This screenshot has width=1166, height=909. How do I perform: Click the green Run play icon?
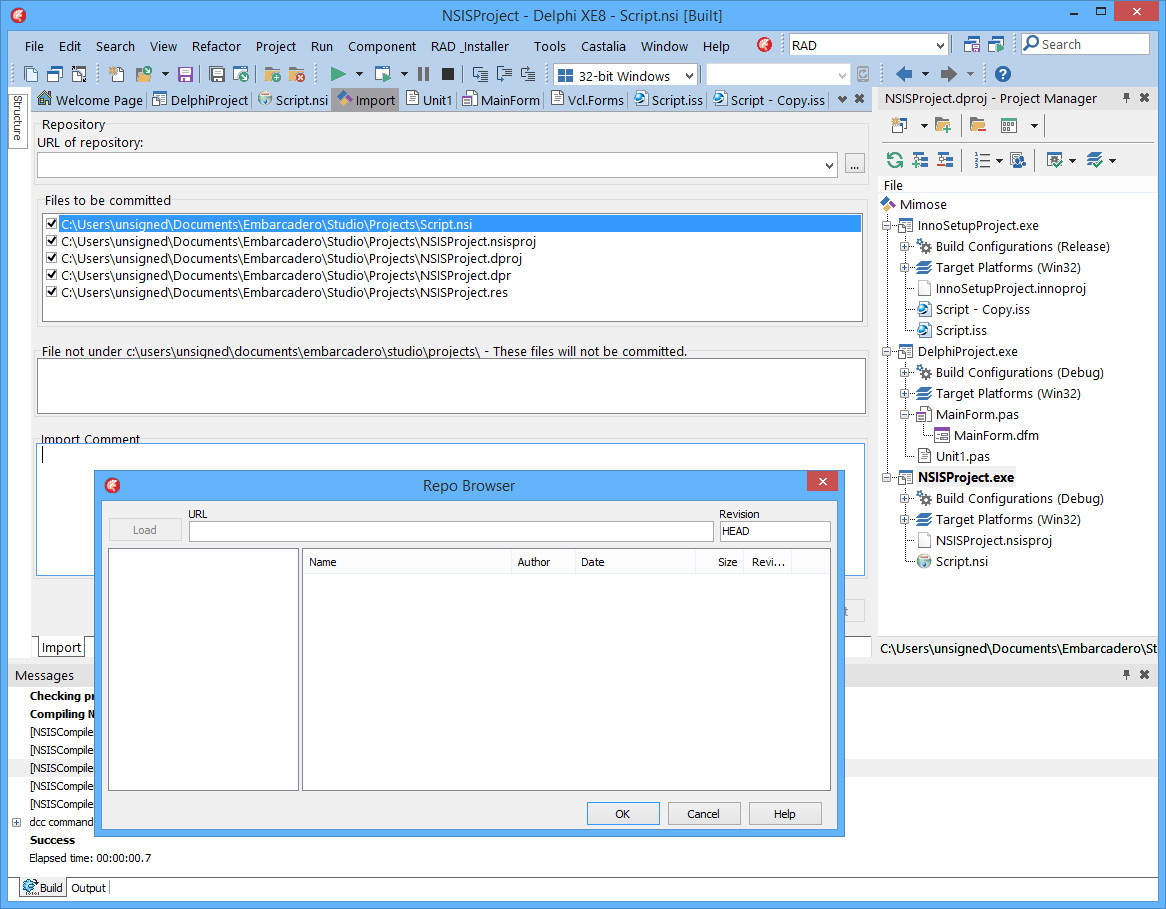coord(338,74)
